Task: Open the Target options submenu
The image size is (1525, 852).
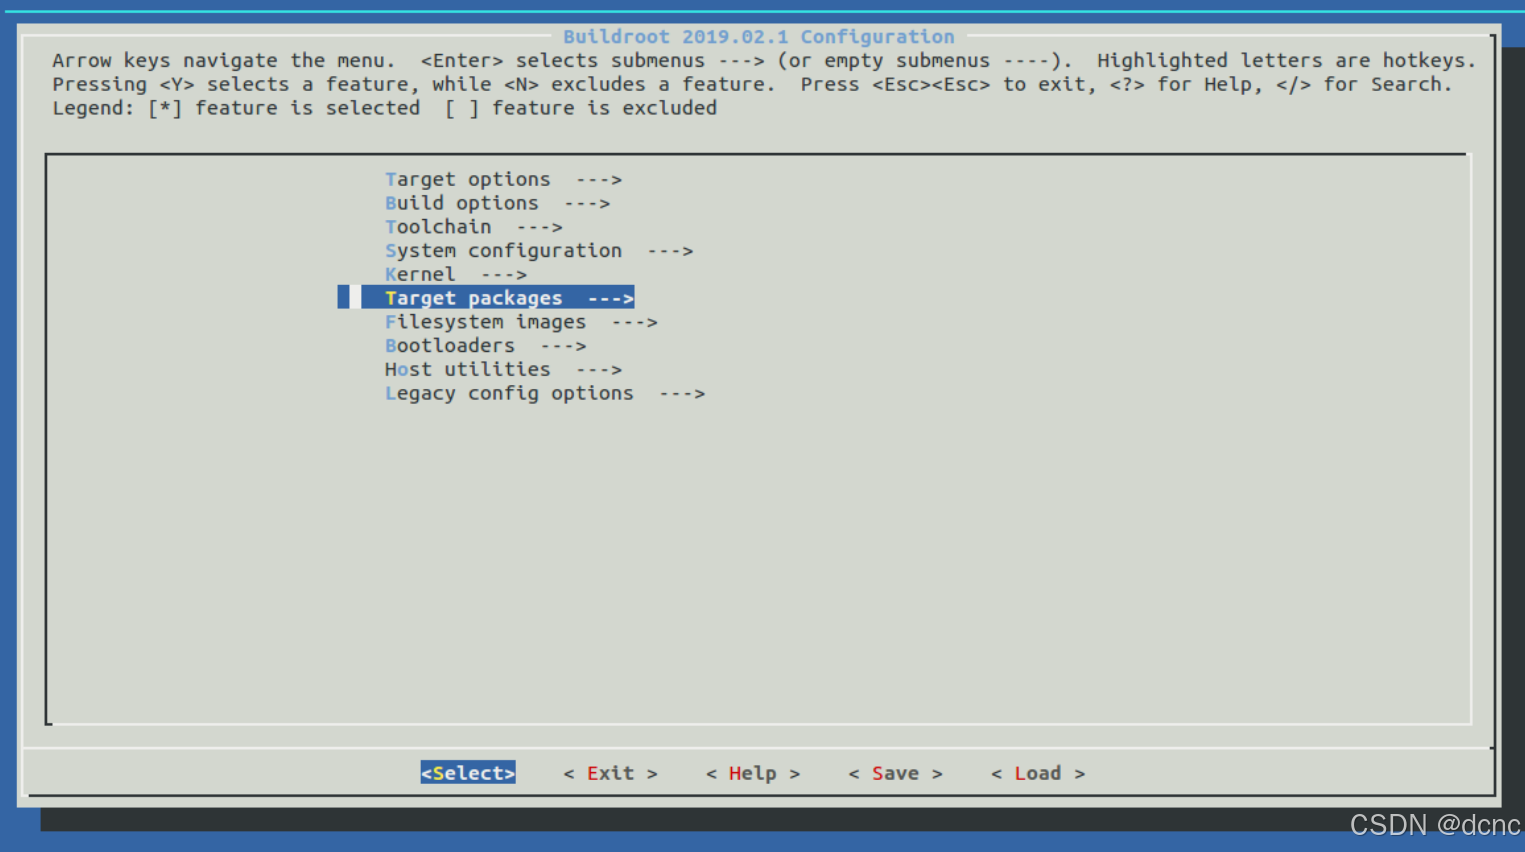Action: point(503,180)
